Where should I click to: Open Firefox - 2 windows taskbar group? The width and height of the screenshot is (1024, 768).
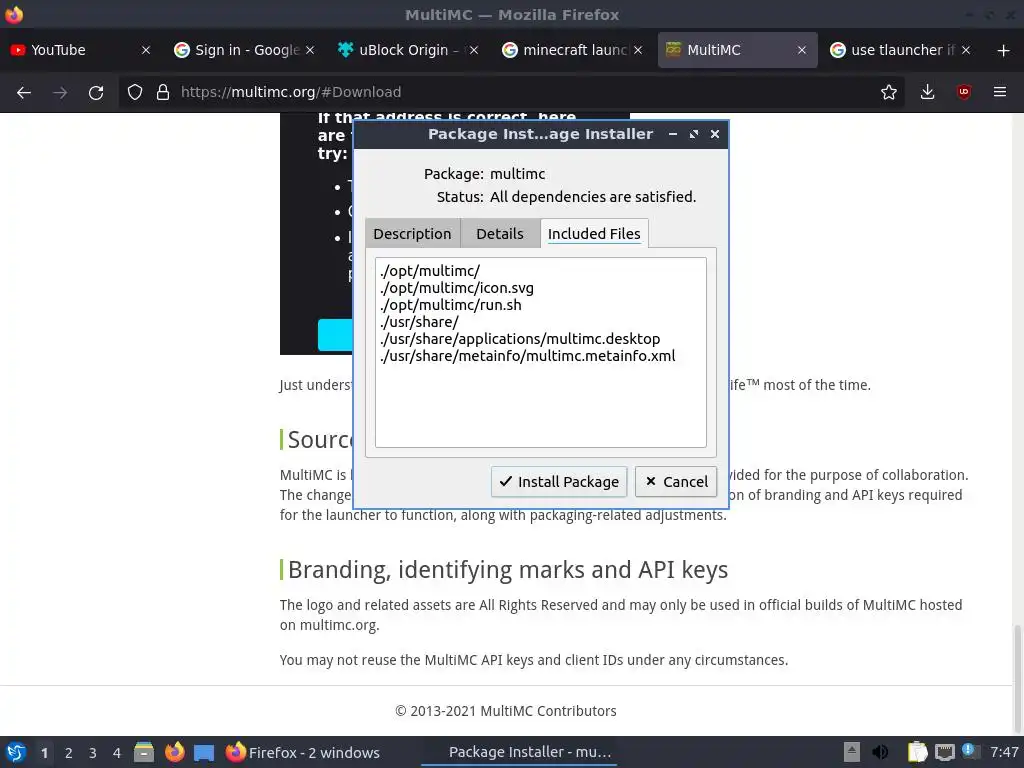tap(302, 752)
